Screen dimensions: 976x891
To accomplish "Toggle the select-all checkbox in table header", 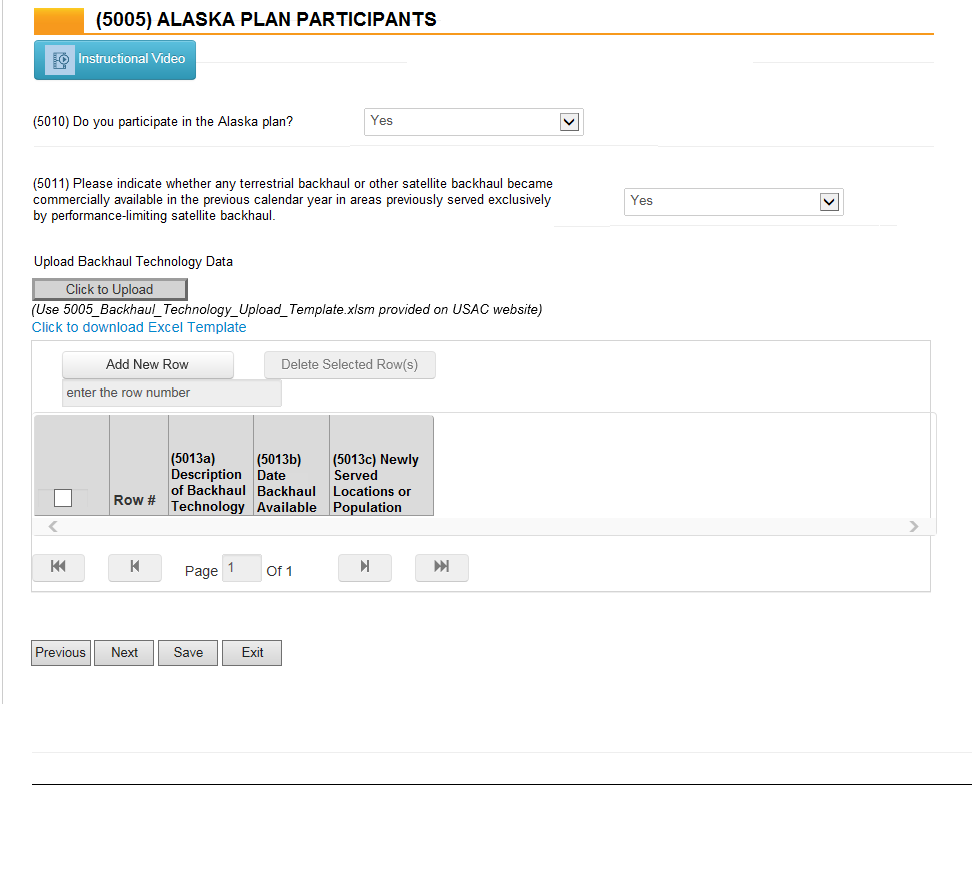I will pyautogui.click(x=63, y=498).
